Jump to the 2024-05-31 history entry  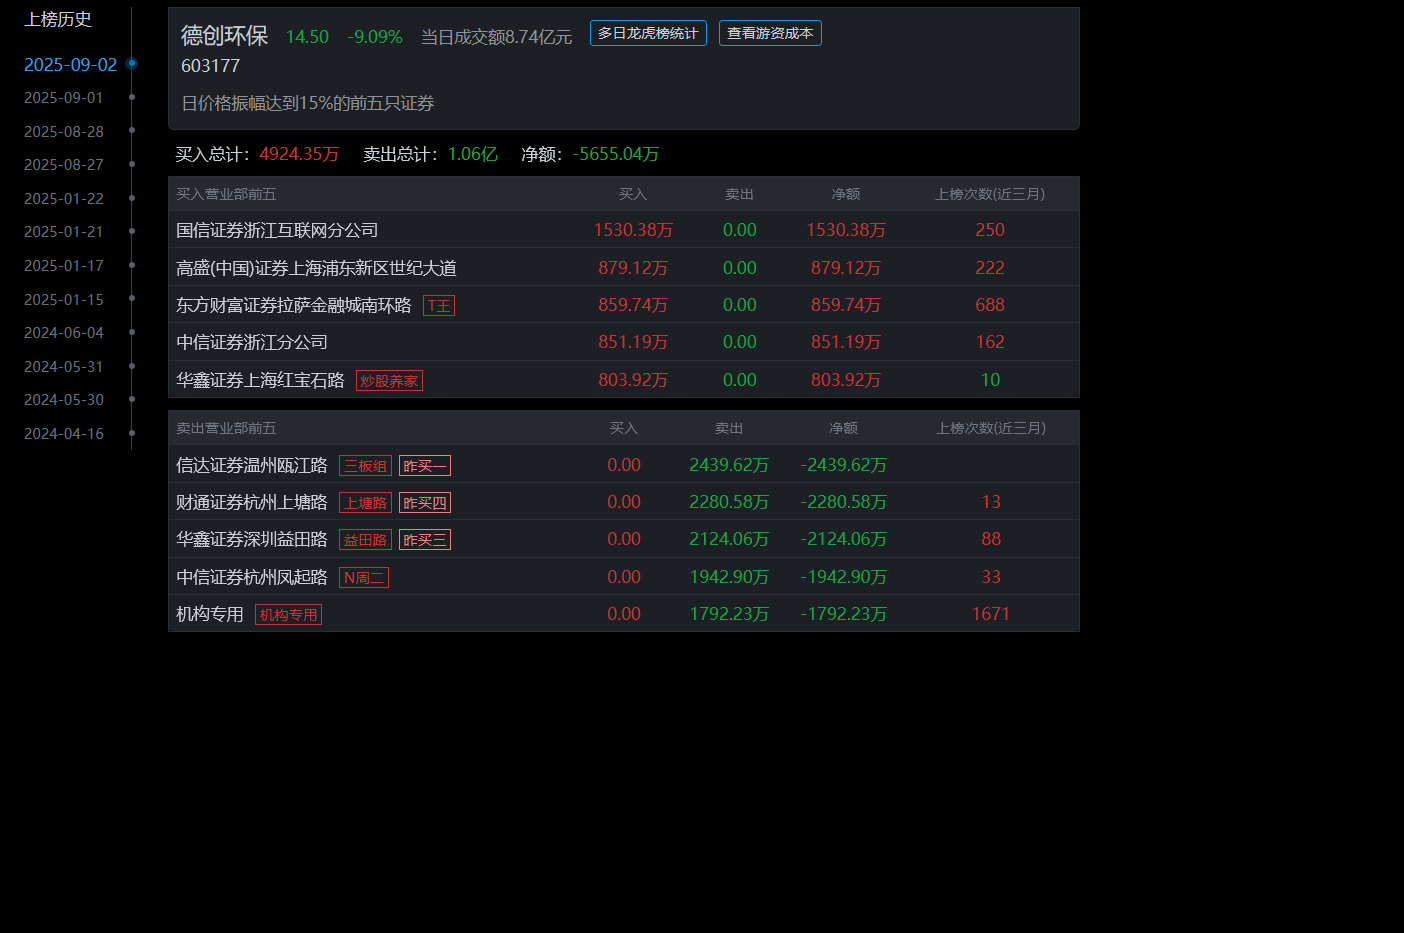[x=64, y=367]
